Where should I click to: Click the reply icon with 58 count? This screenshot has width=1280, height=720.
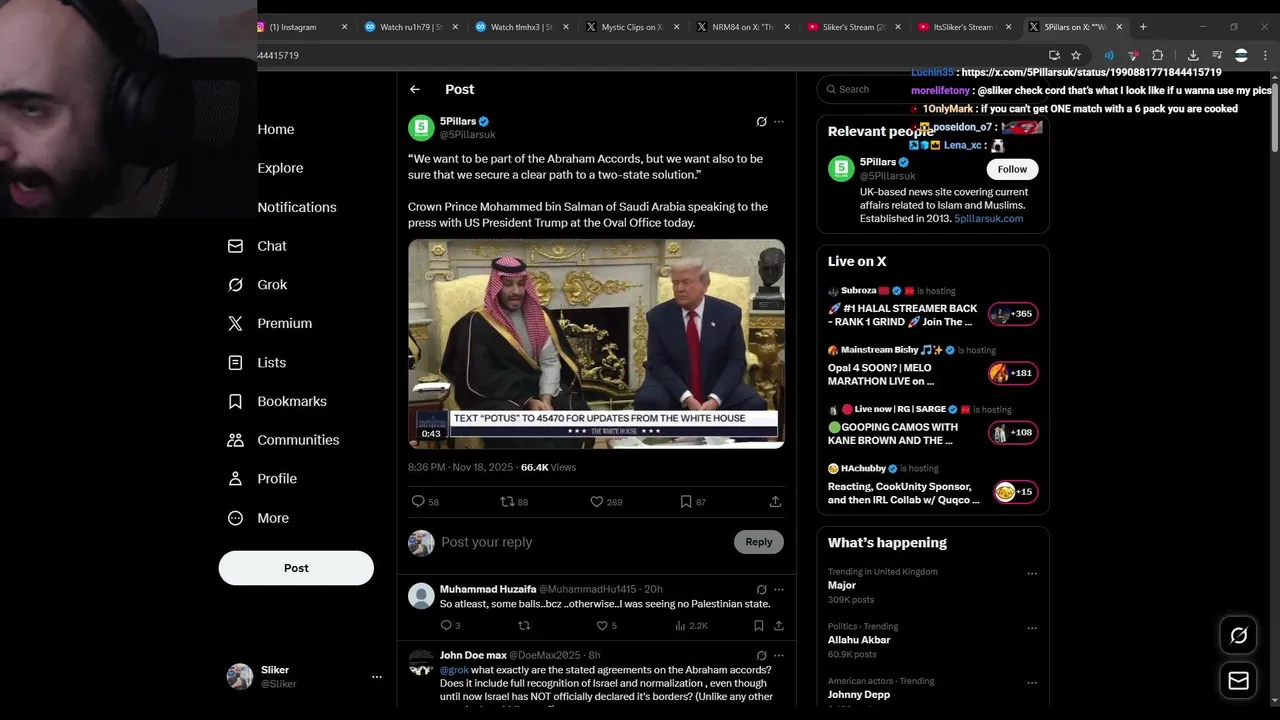(x=418, y=501)
